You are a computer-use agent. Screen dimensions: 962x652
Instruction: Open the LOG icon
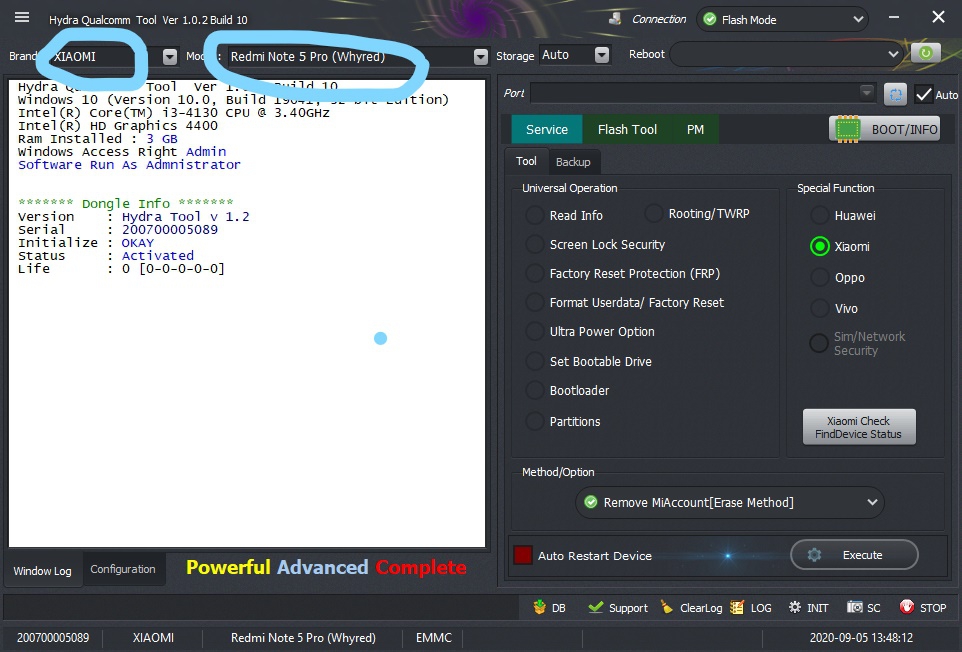[737, 607]
